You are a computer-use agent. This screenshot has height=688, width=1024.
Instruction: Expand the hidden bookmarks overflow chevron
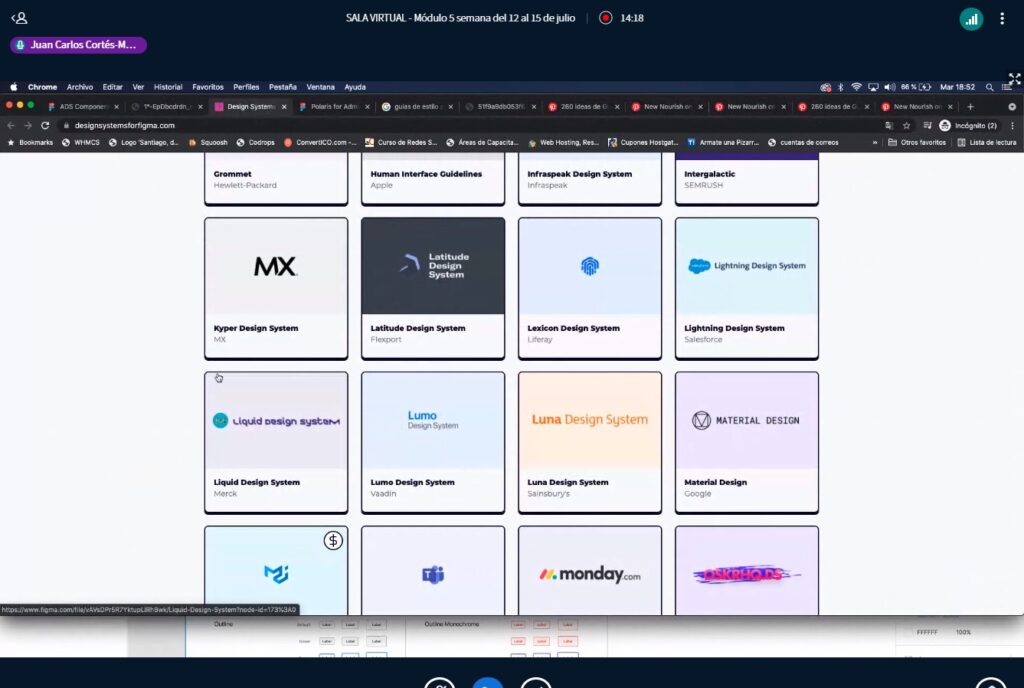[x=875, y=142]
